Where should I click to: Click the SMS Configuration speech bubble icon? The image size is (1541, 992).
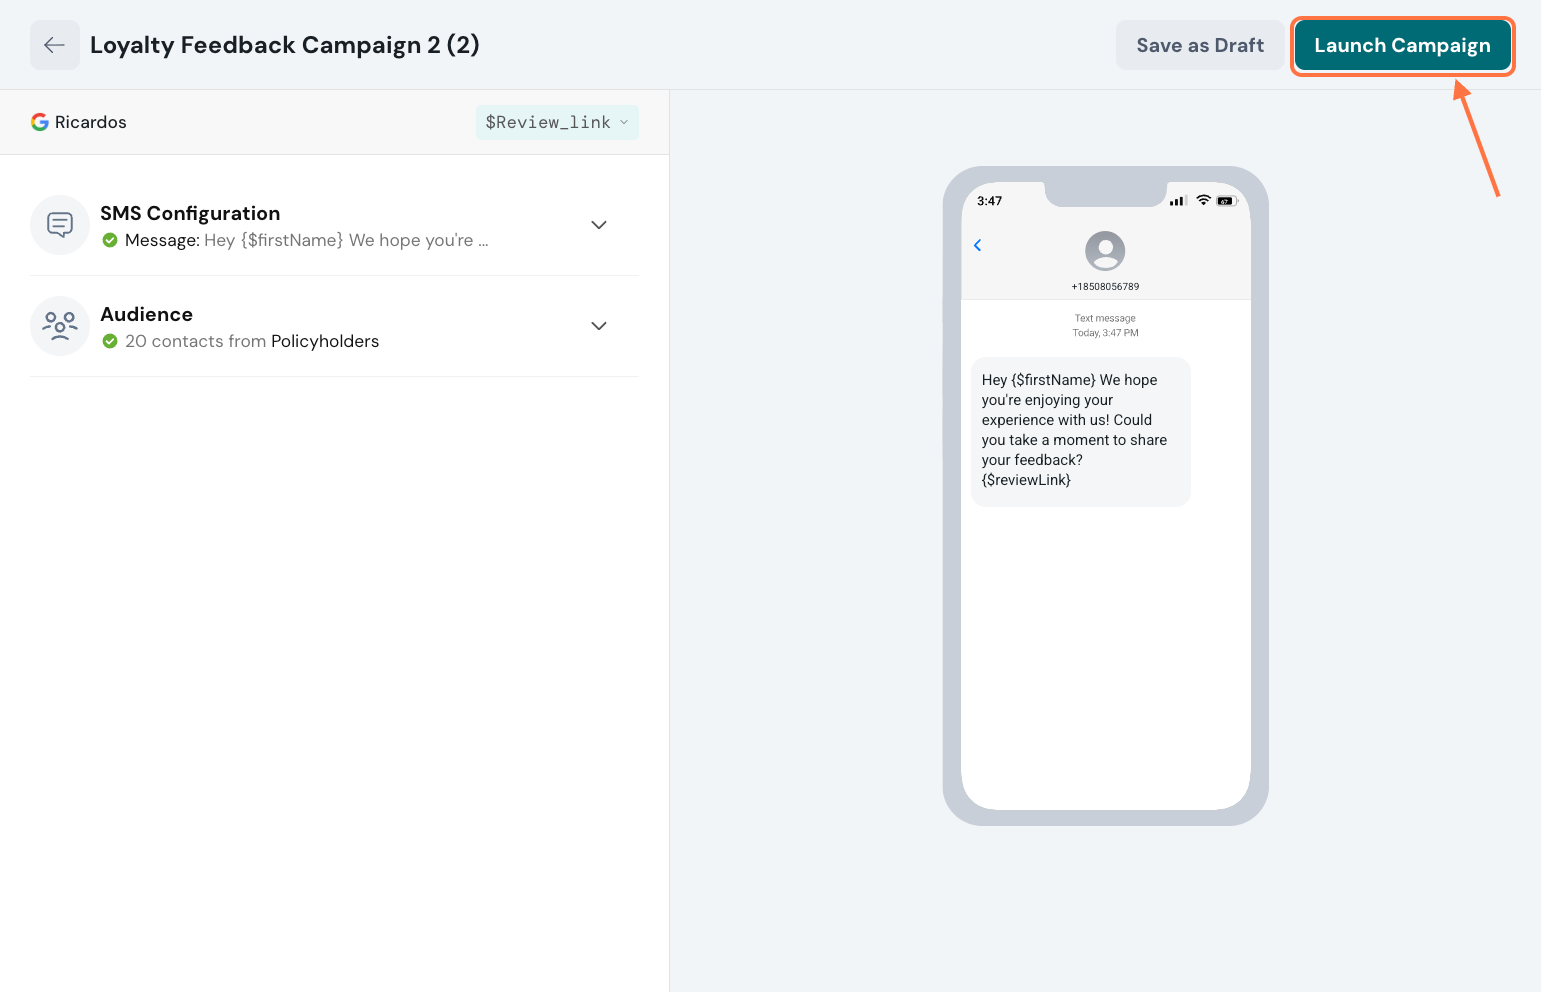coord(60,224)
